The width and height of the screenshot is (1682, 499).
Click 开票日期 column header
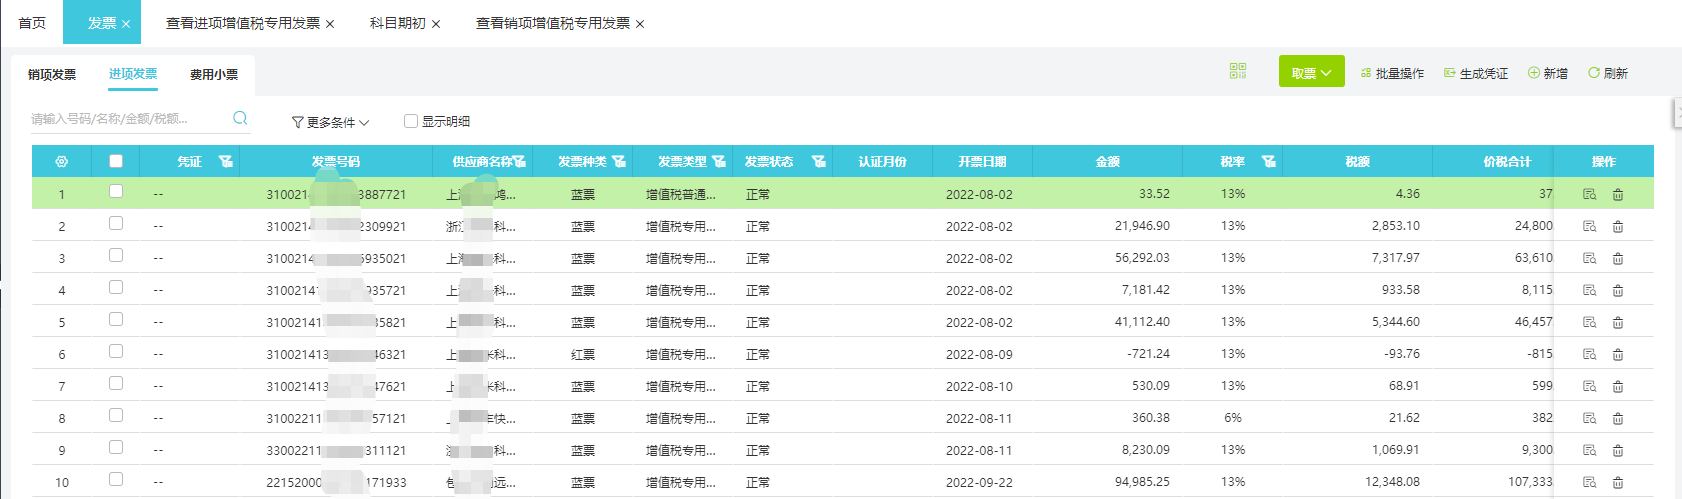pos(982,161)
